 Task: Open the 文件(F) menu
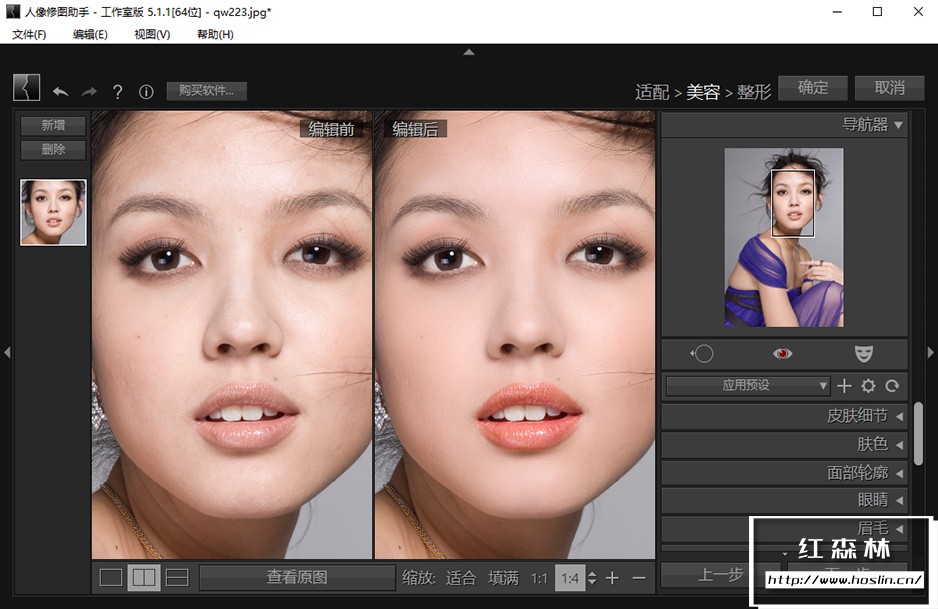pyautogui.click(x=29, y=35)
